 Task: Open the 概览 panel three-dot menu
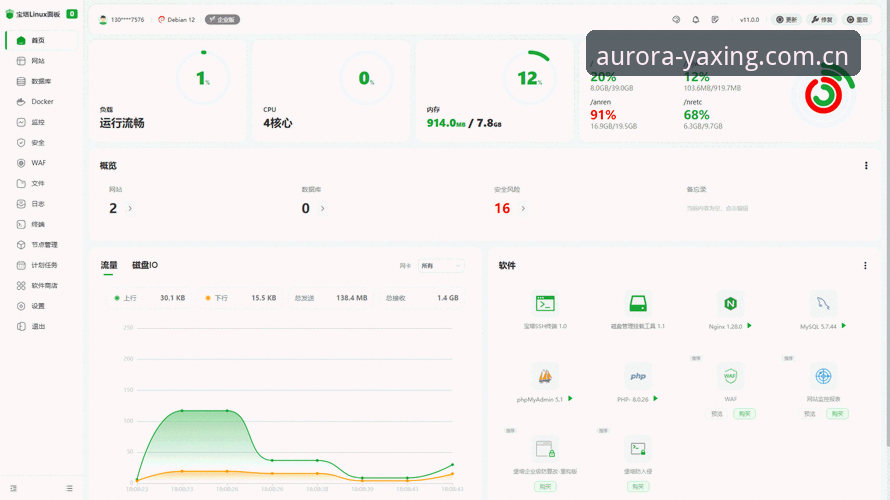coord(866,166)
